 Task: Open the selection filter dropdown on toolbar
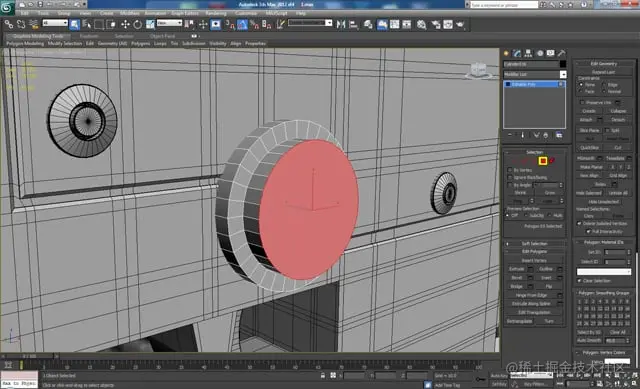55,23
